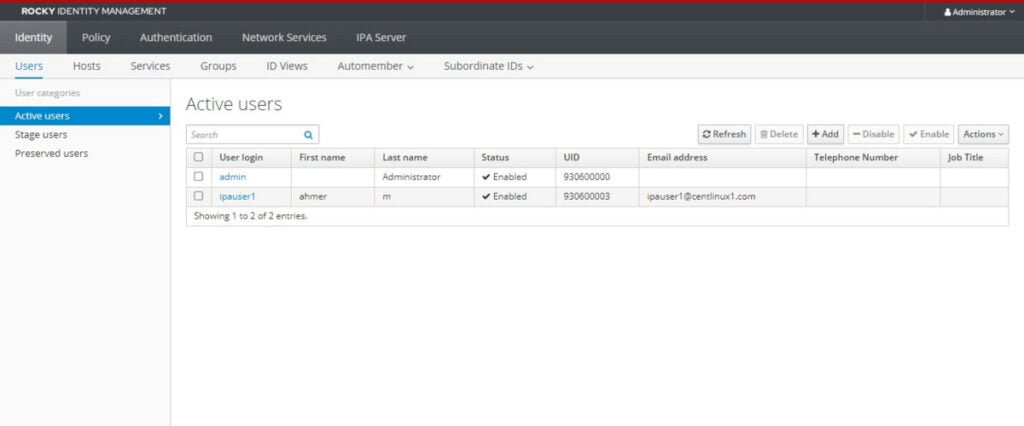Click the Enable button
The image size is (1024, 426).
click(929, 134)
